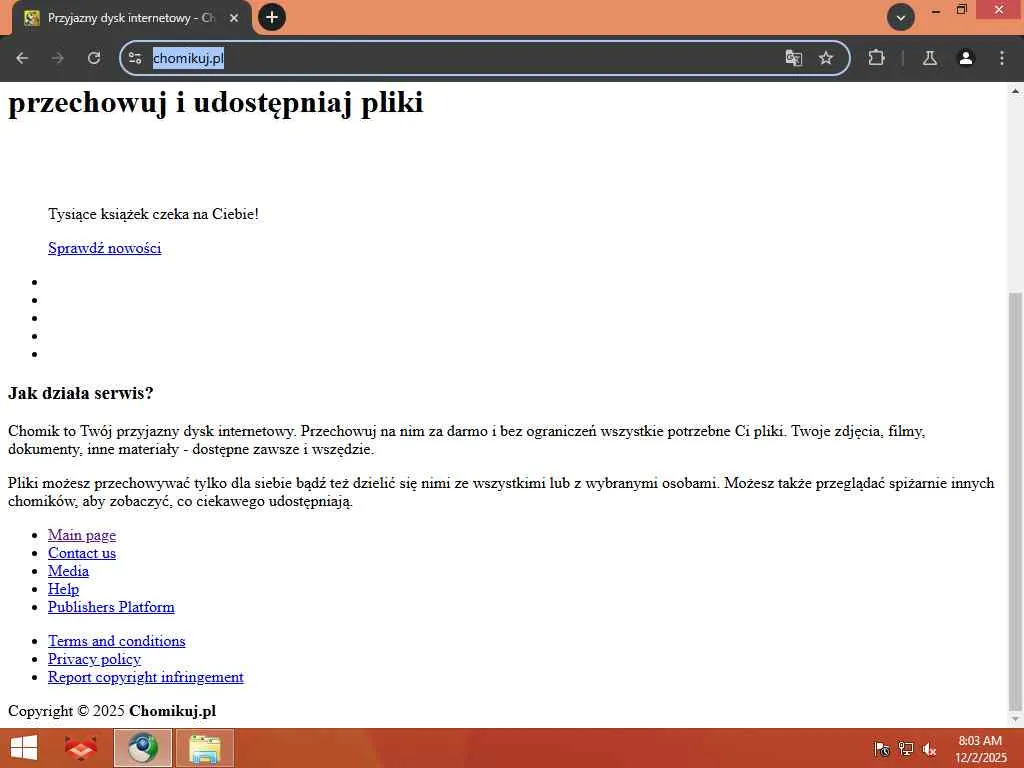This screenshot has height=768, width=1024.
Task: Go back with the browser back arrow
Action: pos(22,58)
